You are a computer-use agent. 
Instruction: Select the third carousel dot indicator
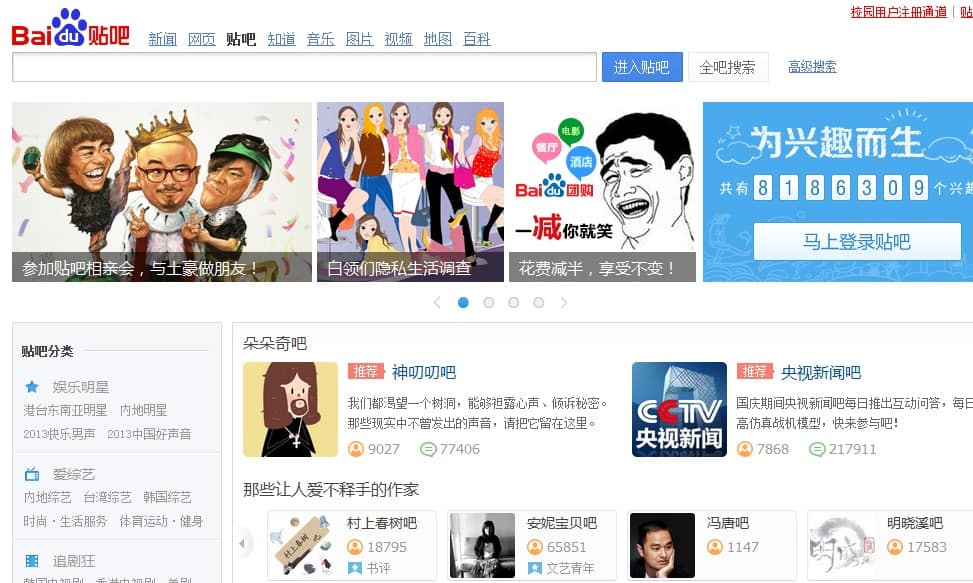click(513, 302)
